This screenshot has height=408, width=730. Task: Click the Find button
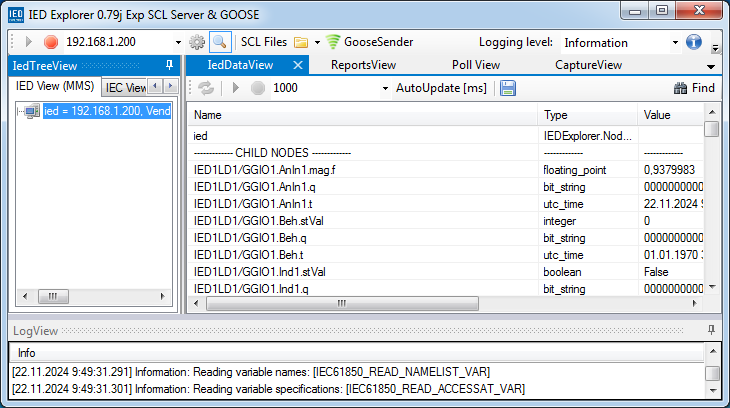click(694, 88)
